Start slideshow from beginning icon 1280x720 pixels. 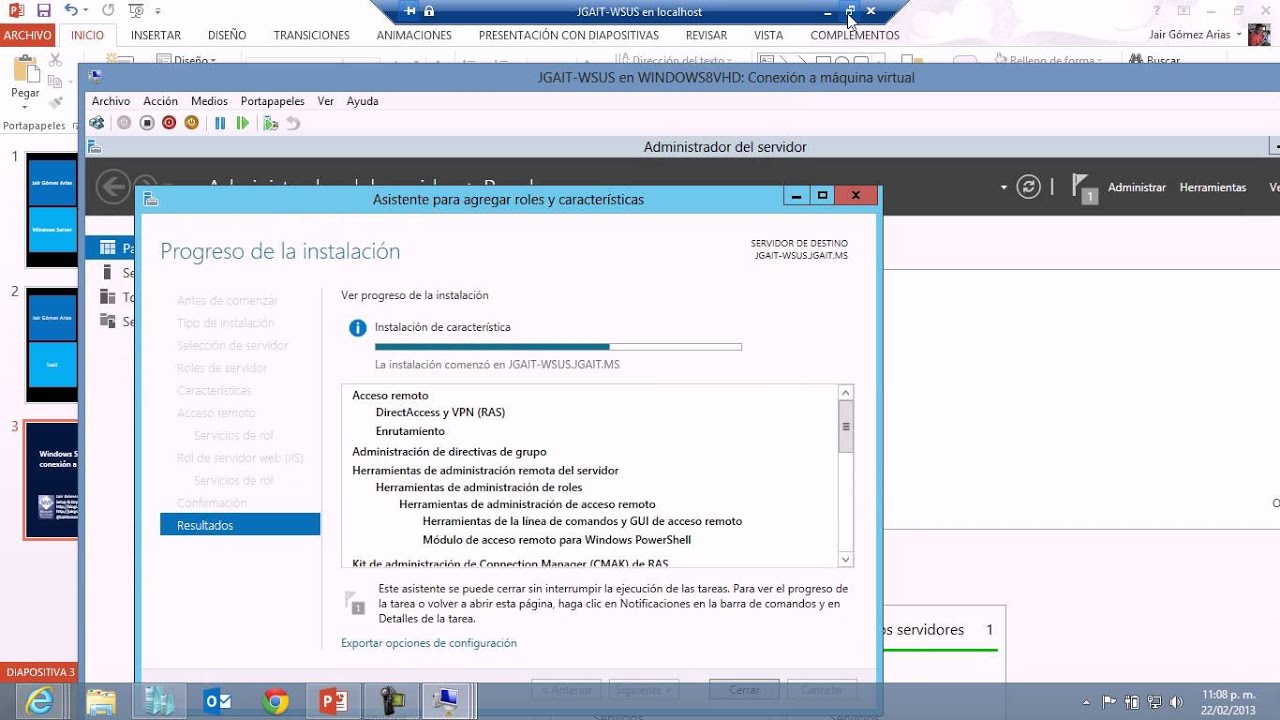pos(137,11)
